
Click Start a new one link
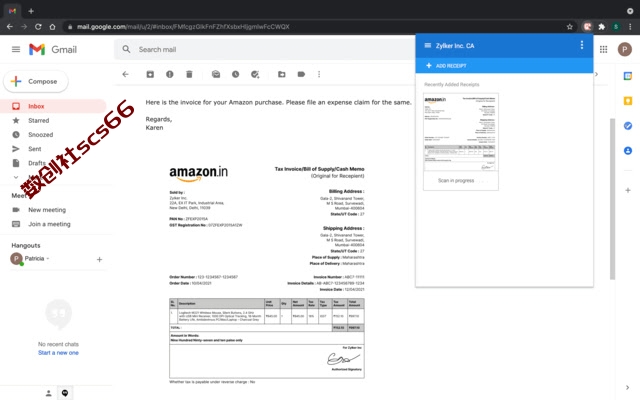pyautogui.click(x=58, y=353)
